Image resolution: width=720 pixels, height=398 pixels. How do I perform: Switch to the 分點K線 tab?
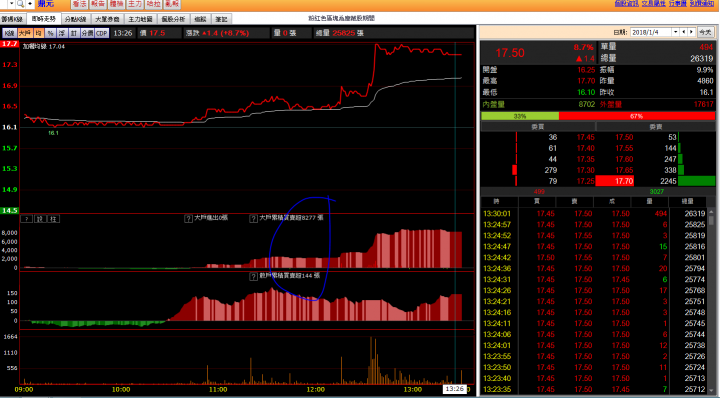(75, 19)
